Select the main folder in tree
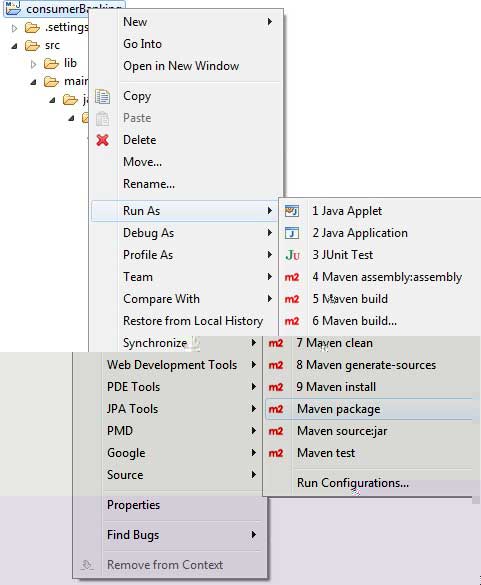This screenshot has width=481, height=585. tap(76, 81)
